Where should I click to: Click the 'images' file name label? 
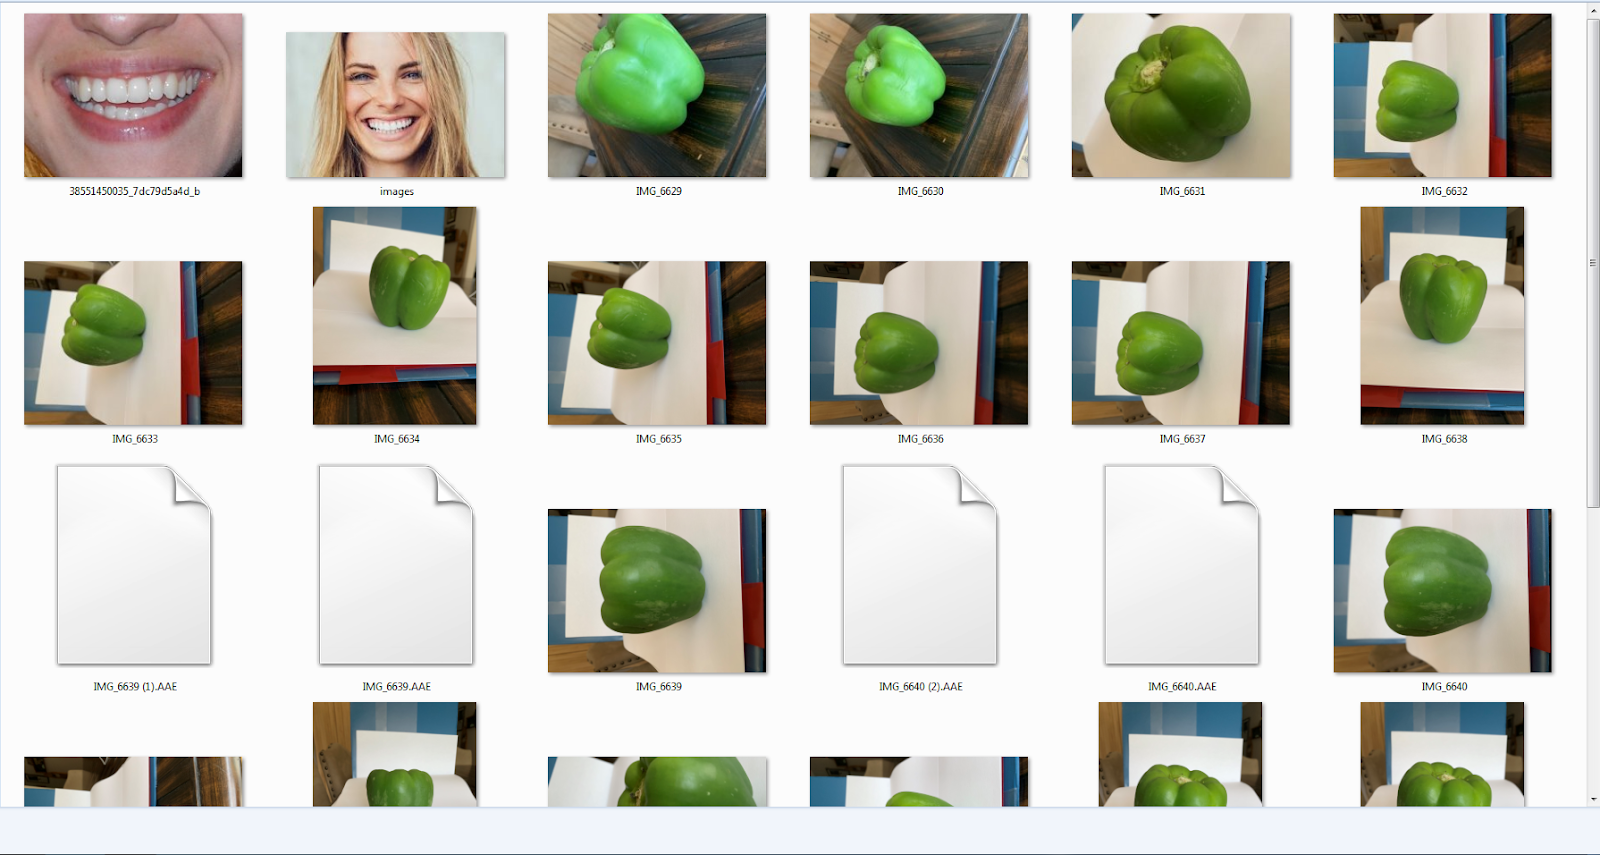click(397, 191)
